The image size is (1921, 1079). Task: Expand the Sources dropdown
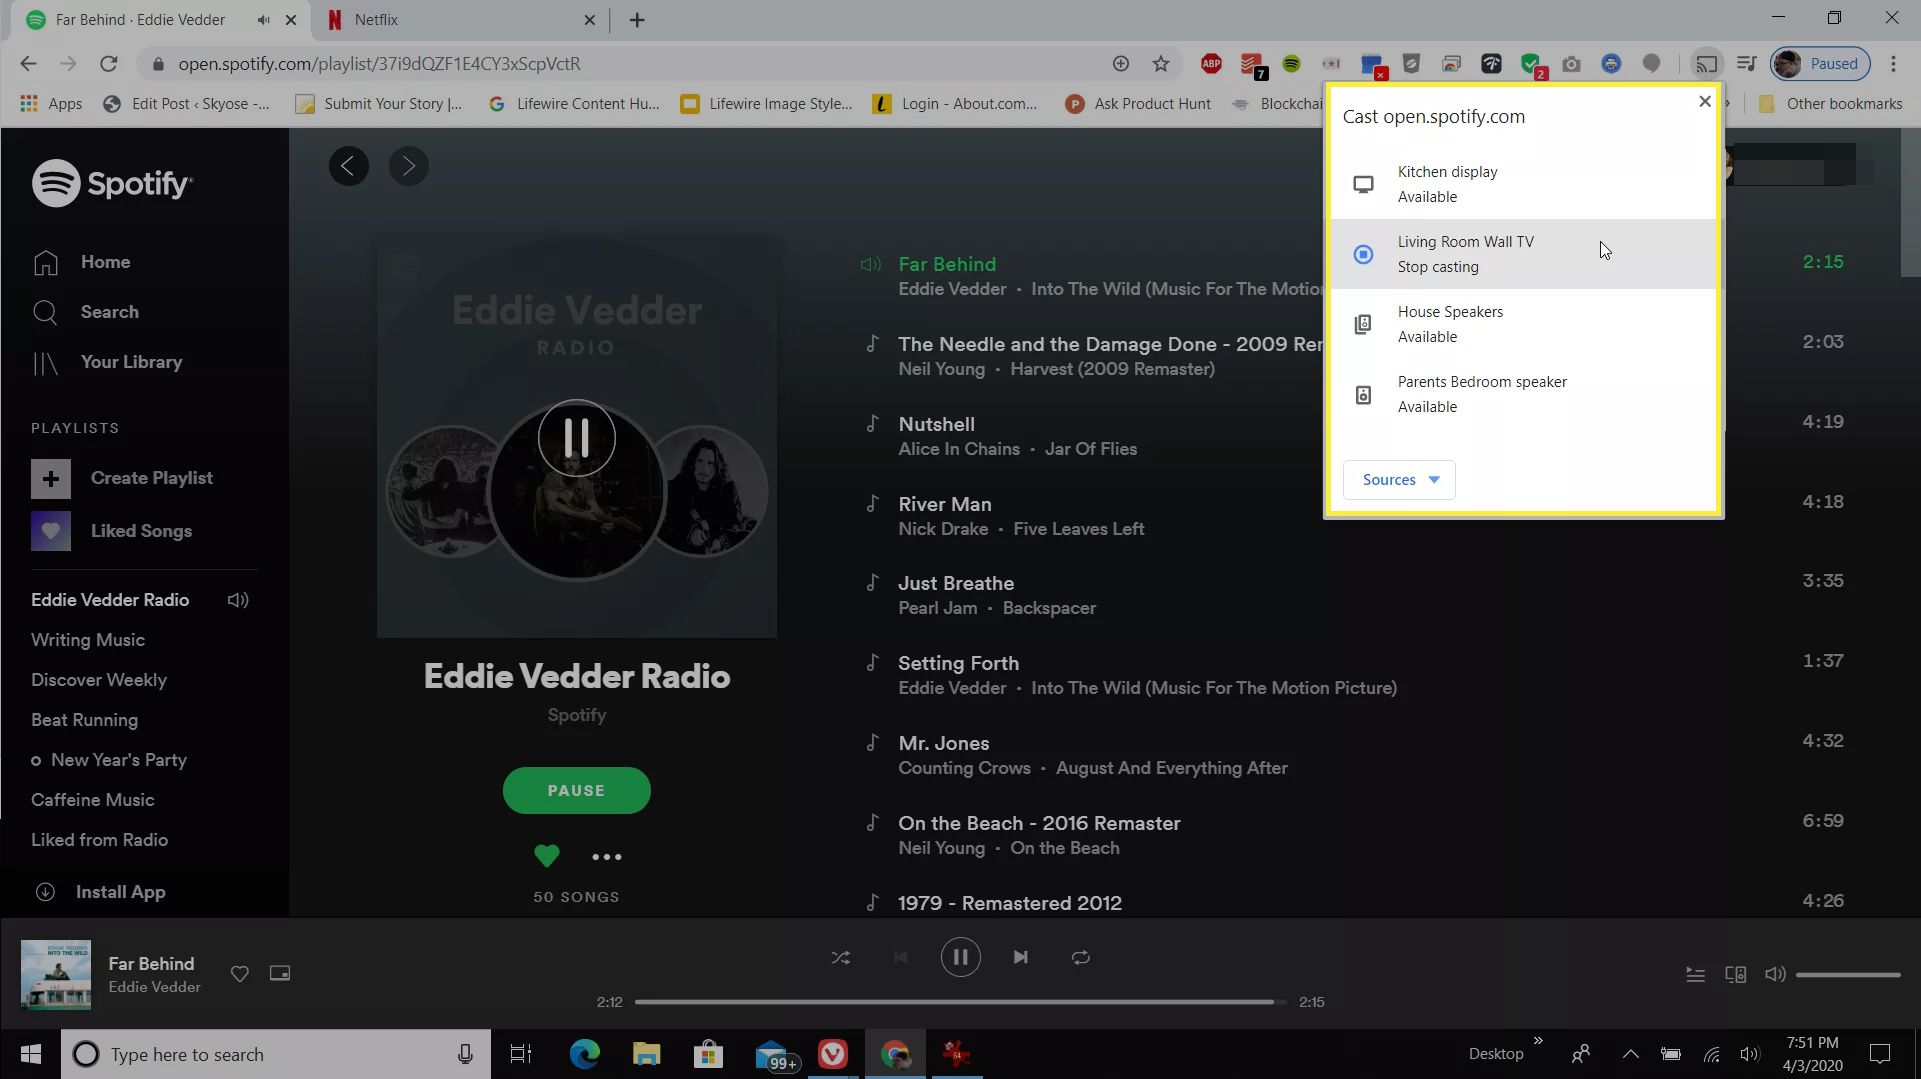coord(1399,480)
